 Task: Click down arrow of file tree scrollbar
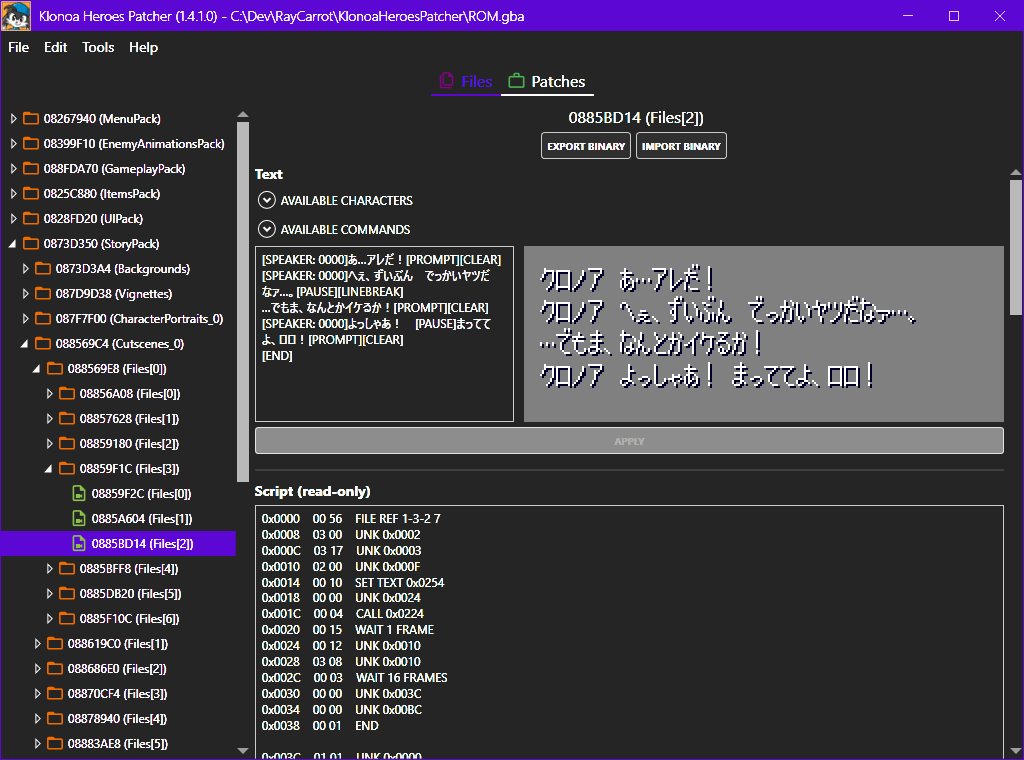[243, 751]
